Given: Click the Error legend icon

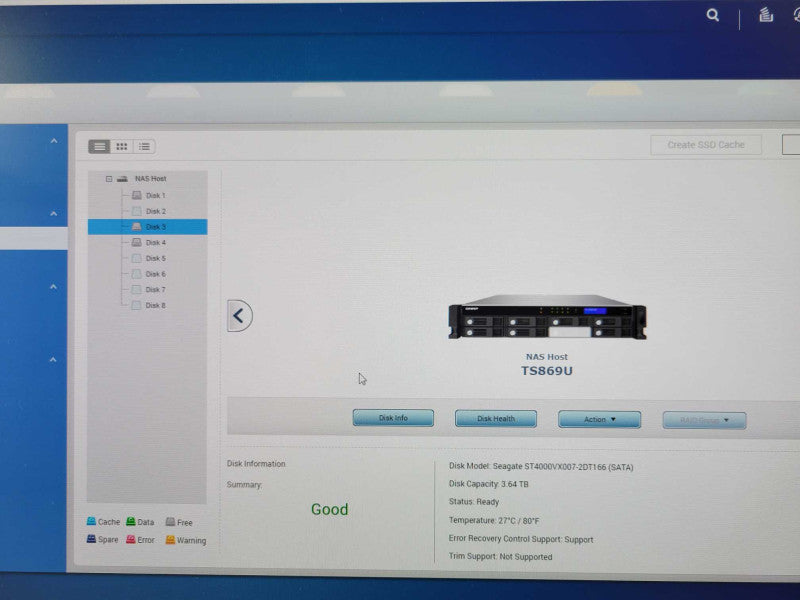Looking at the screenshot, I should pyautogui.click(x=131, y=539).
